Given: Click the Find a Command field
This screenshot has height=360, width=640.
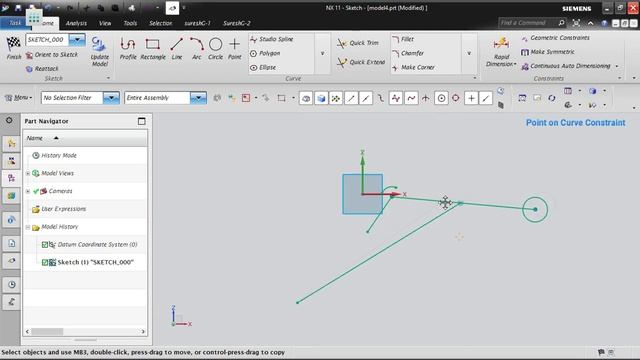Looking at the screenshot, I should click(527, 23).
